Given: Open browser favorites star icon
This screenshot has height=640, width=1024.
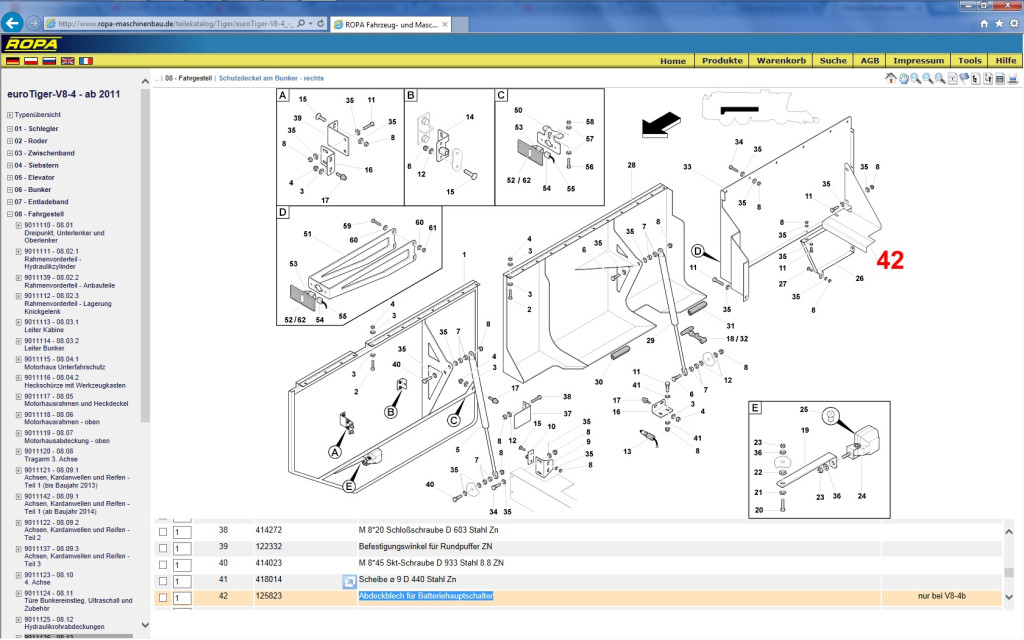Looking at the screenshot, I should point(999,24).
